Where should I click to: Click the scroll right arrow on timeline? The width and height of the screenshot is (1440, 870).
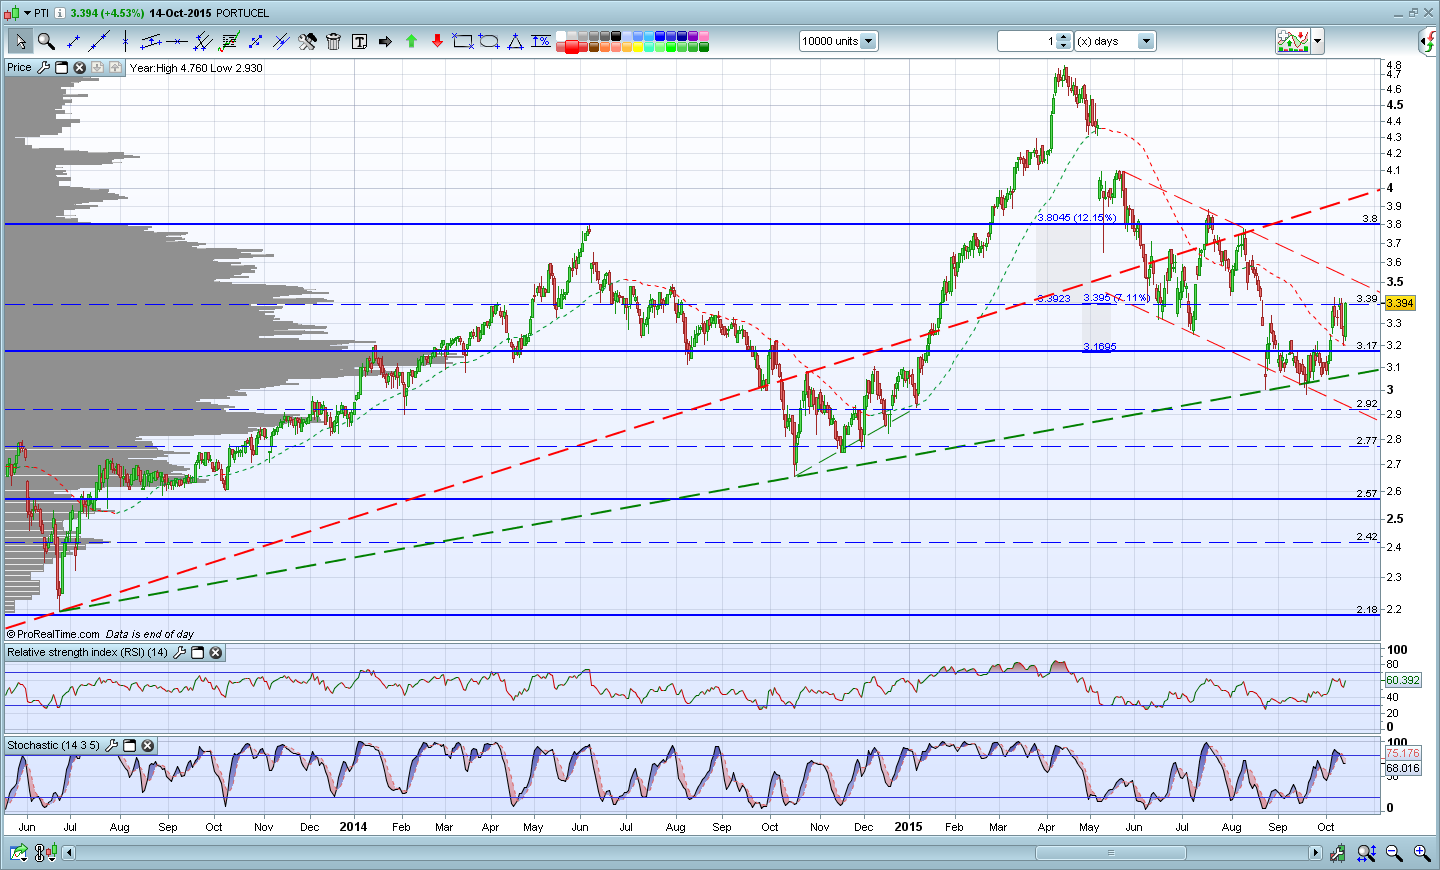pos(1315,853)
